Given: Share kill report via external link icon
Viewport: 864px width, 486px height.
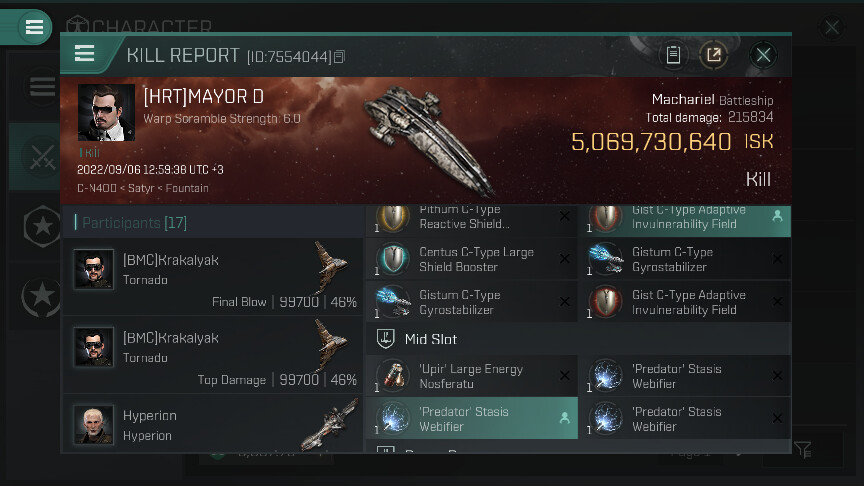Looking at the screenshot, I should pyautogui.click(x=714, y=55).
